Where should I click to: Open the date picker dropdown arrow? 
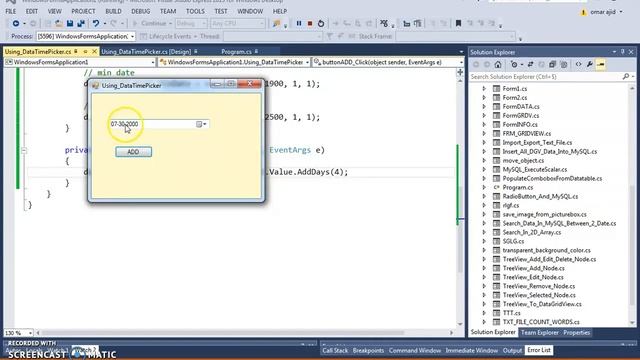point(205,124)
